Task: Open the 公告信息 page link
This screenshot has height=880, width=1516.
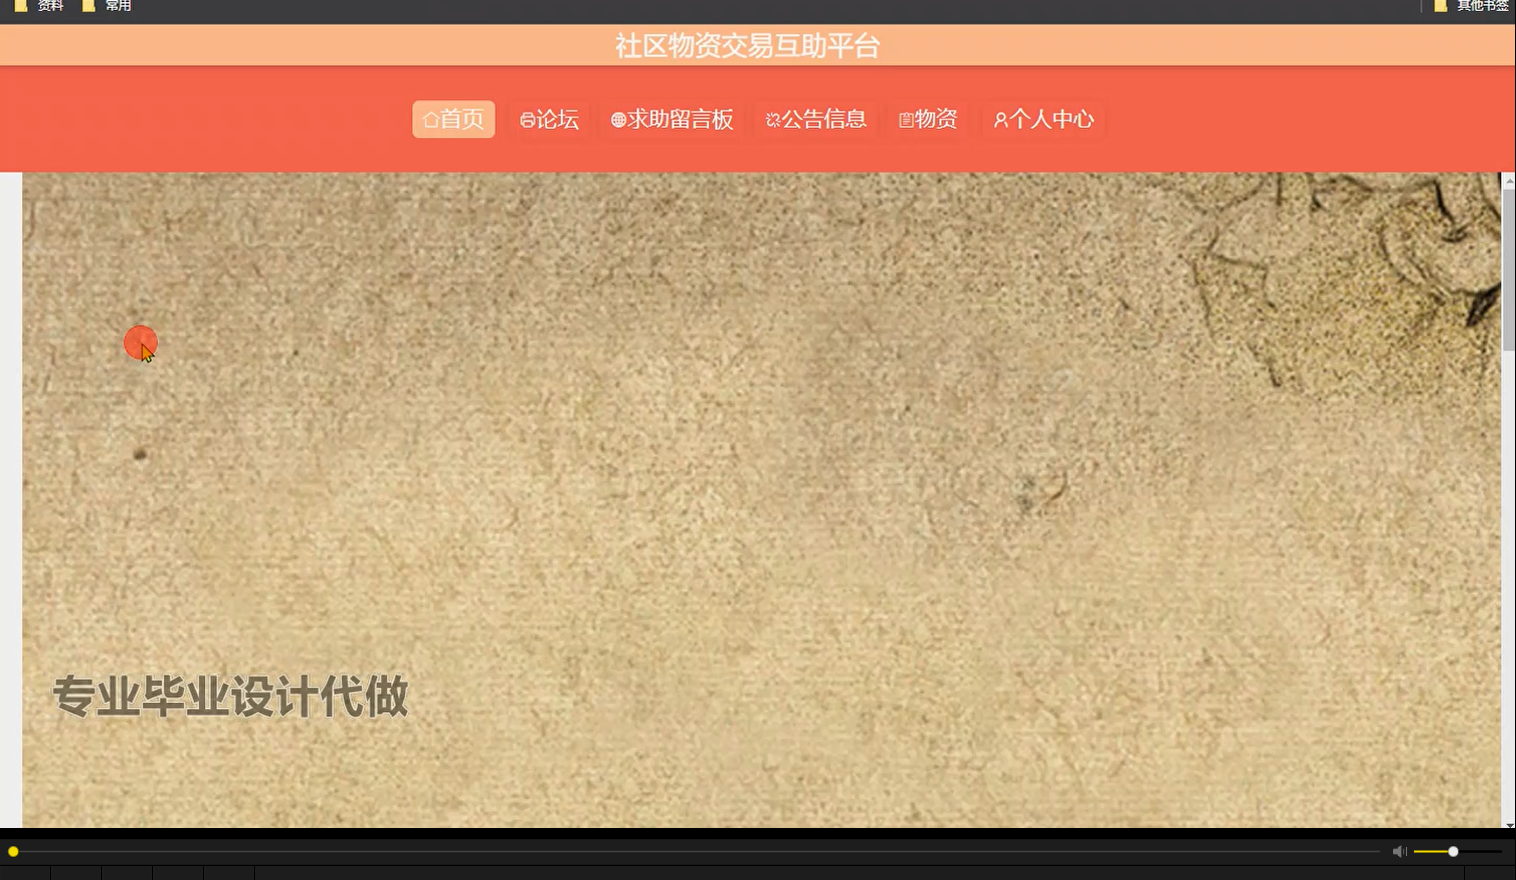Action: point(815,119)
